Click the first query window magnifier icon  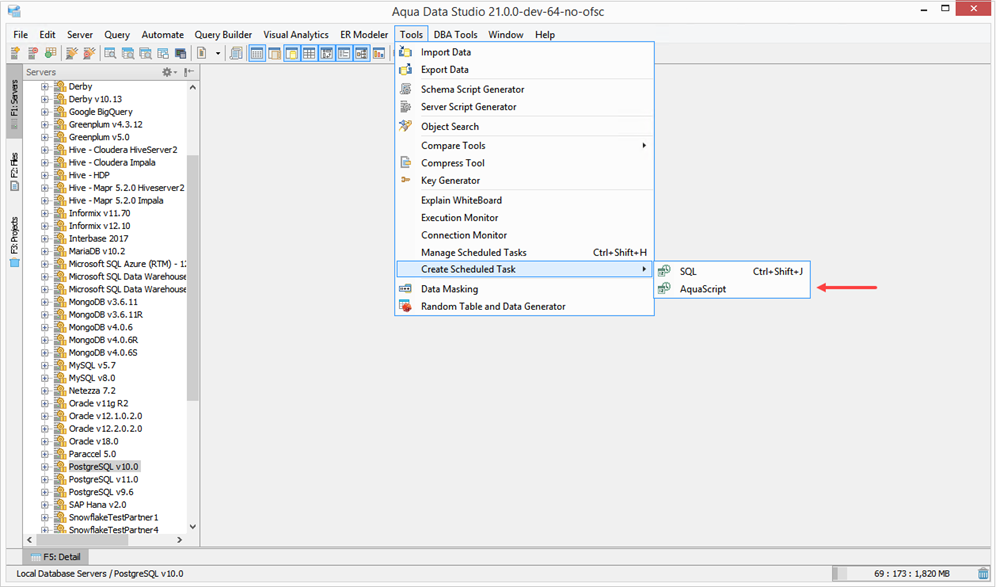coord(110,53)
